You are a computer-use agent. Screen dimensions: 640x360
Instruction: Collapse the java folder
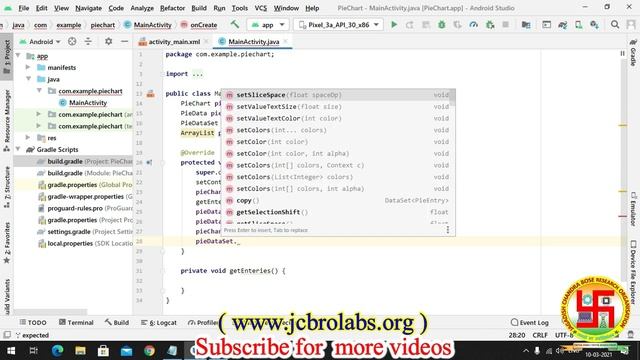(x=28, y=79)
